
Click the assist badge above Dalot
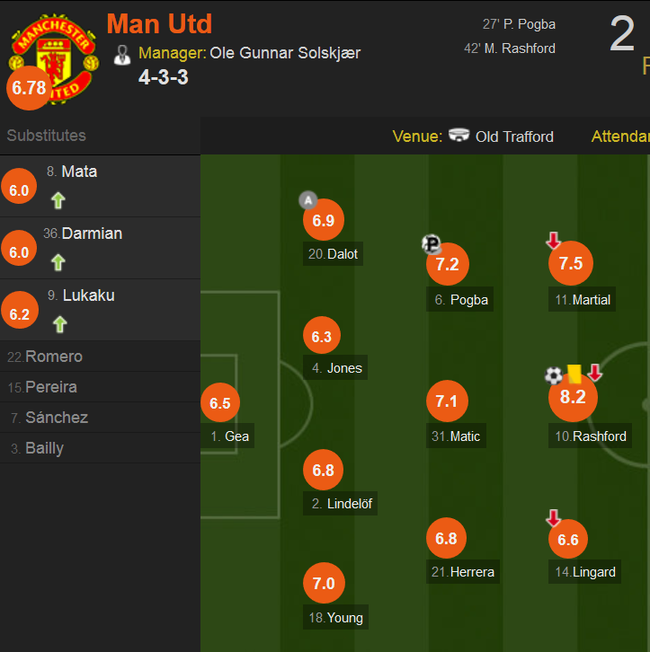pyautogui.click(x=308, y=200)
